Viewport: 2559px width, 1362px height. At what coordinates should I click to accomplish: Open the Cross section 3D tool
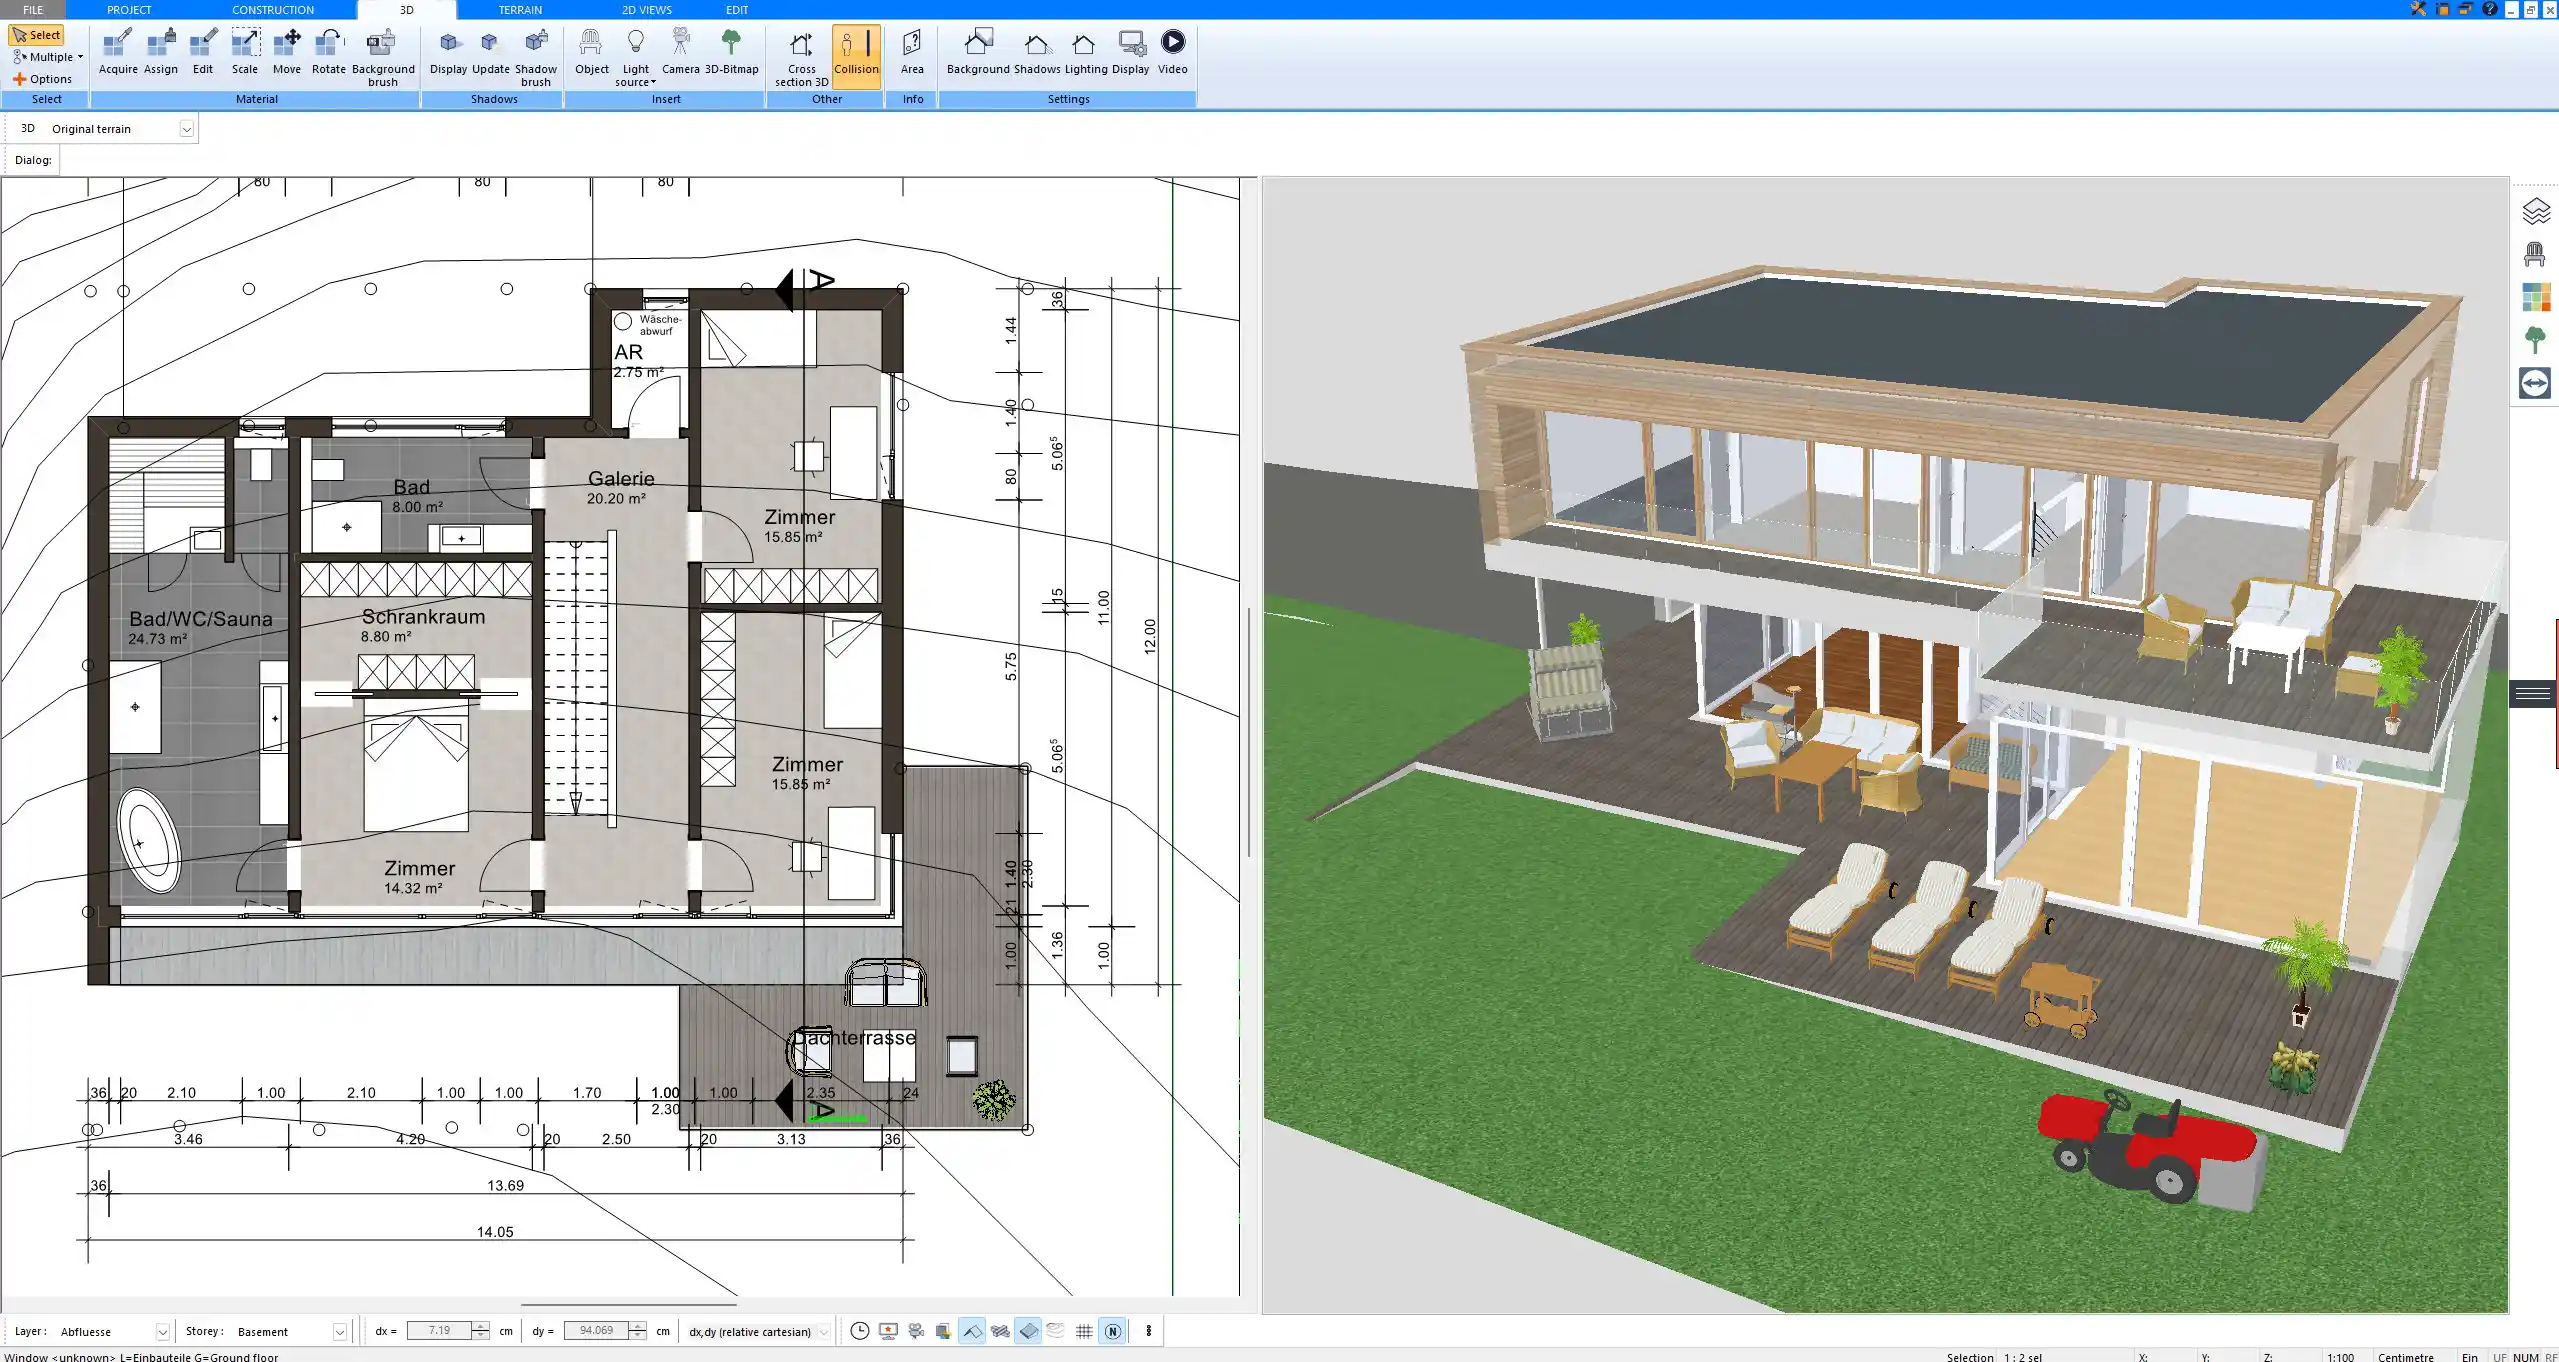pyautogui.click(x=801, y=58)
